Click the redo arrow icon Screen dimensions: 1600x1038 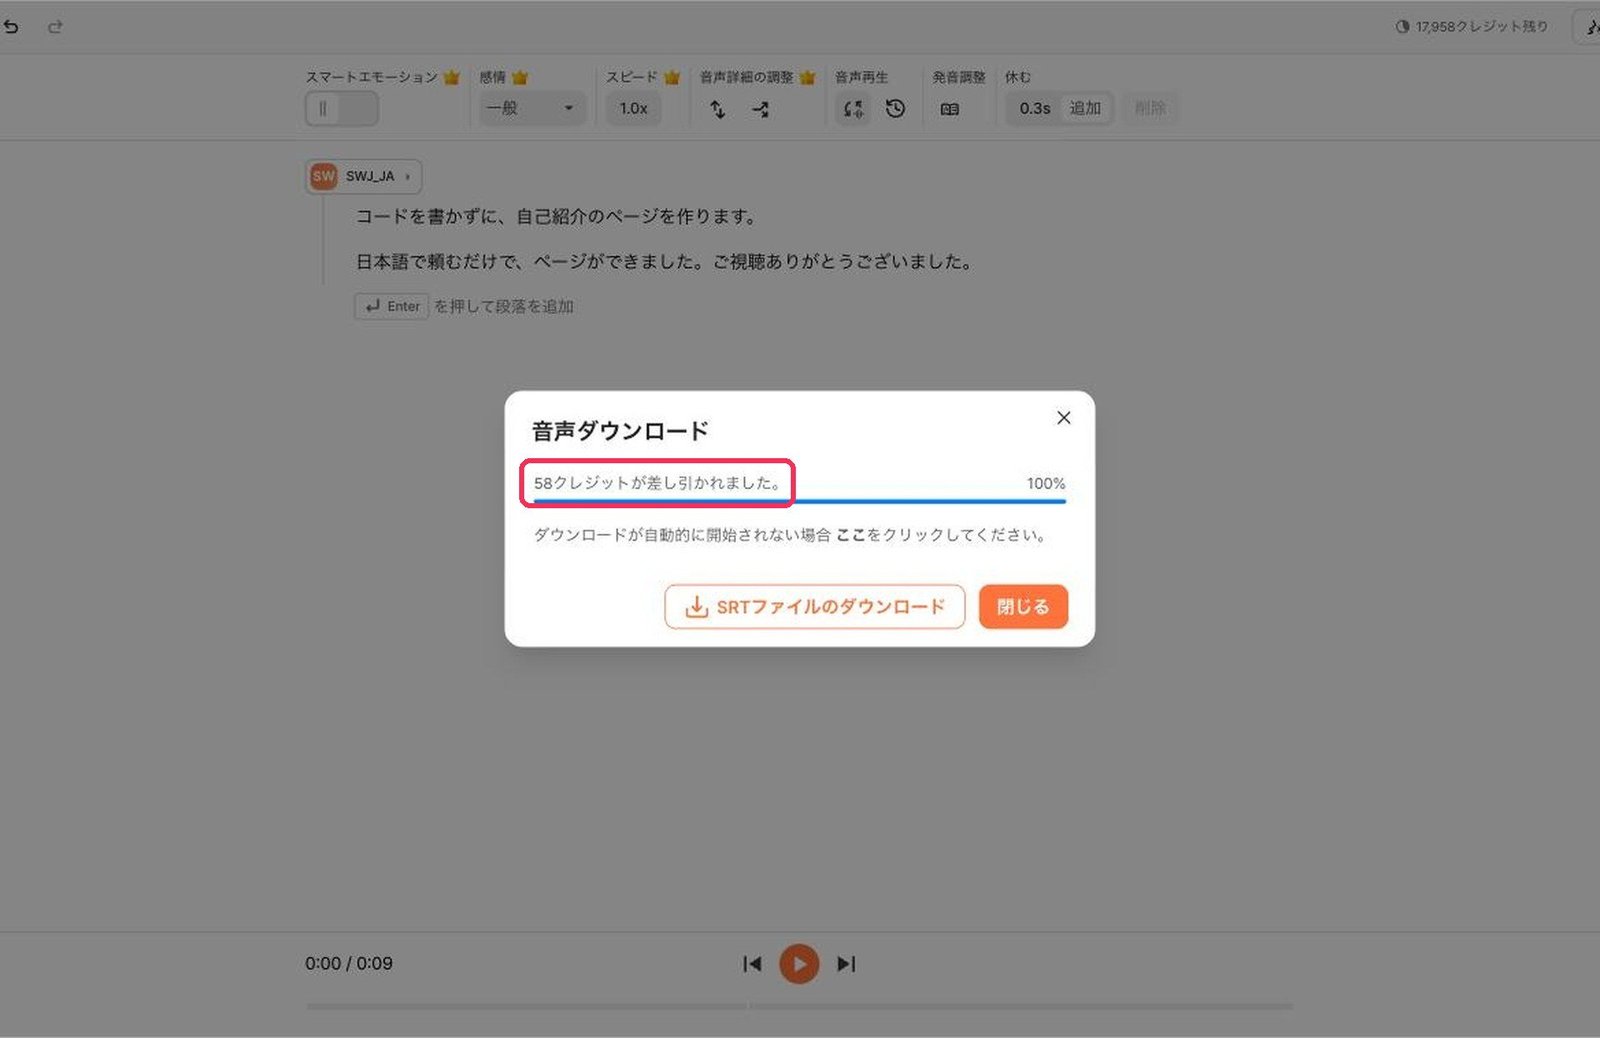point(55,27)
